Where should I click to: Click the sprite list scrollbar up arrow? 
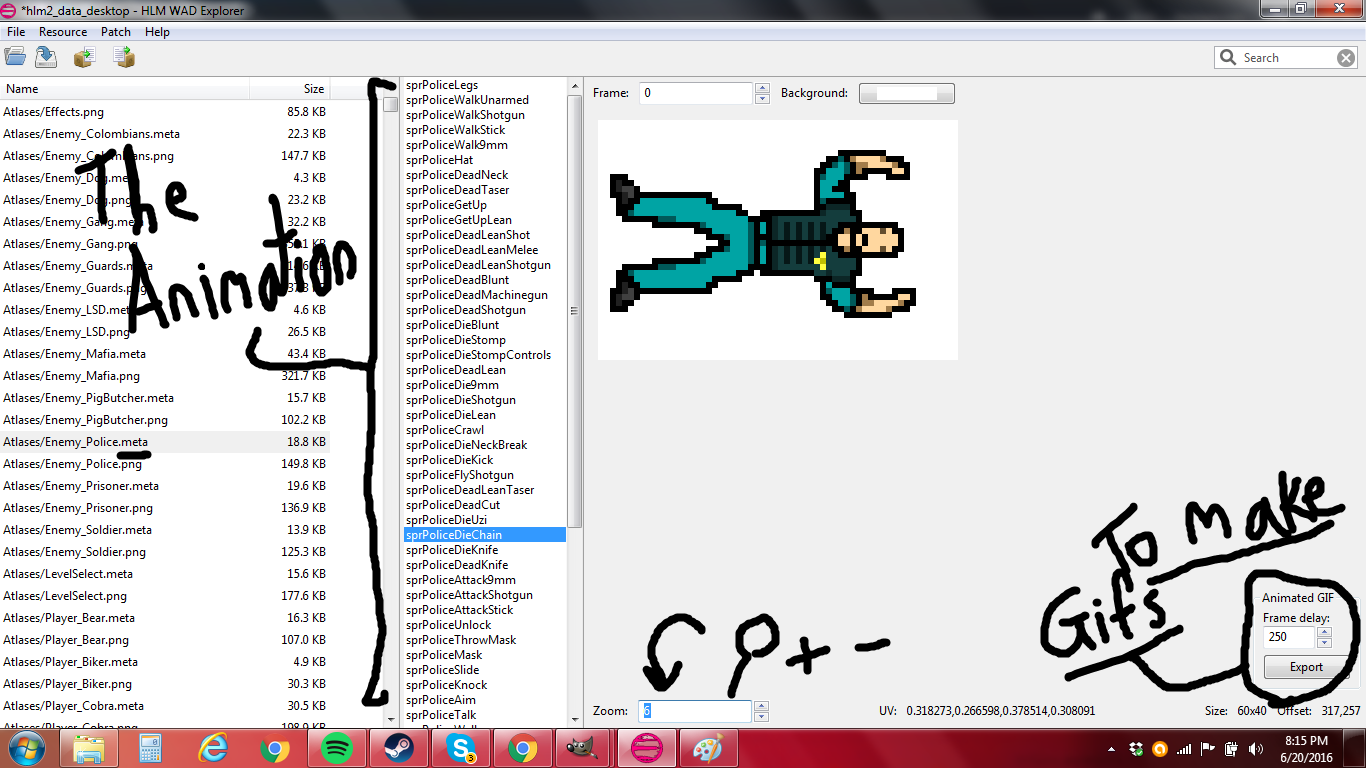coord(575,86)
